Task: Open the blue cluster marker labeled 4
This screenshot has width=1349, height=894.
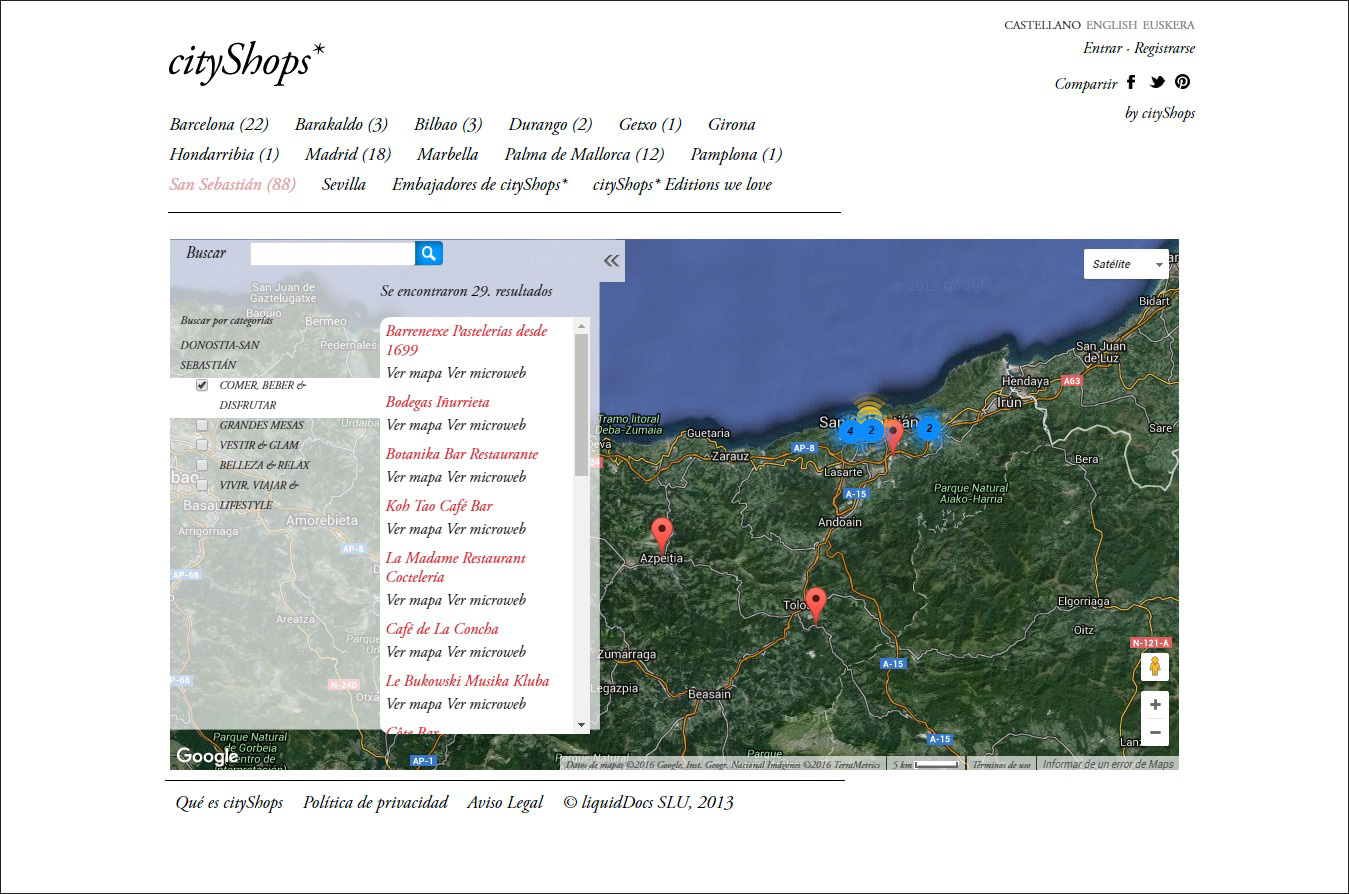Action: click(x=850, y=431)
